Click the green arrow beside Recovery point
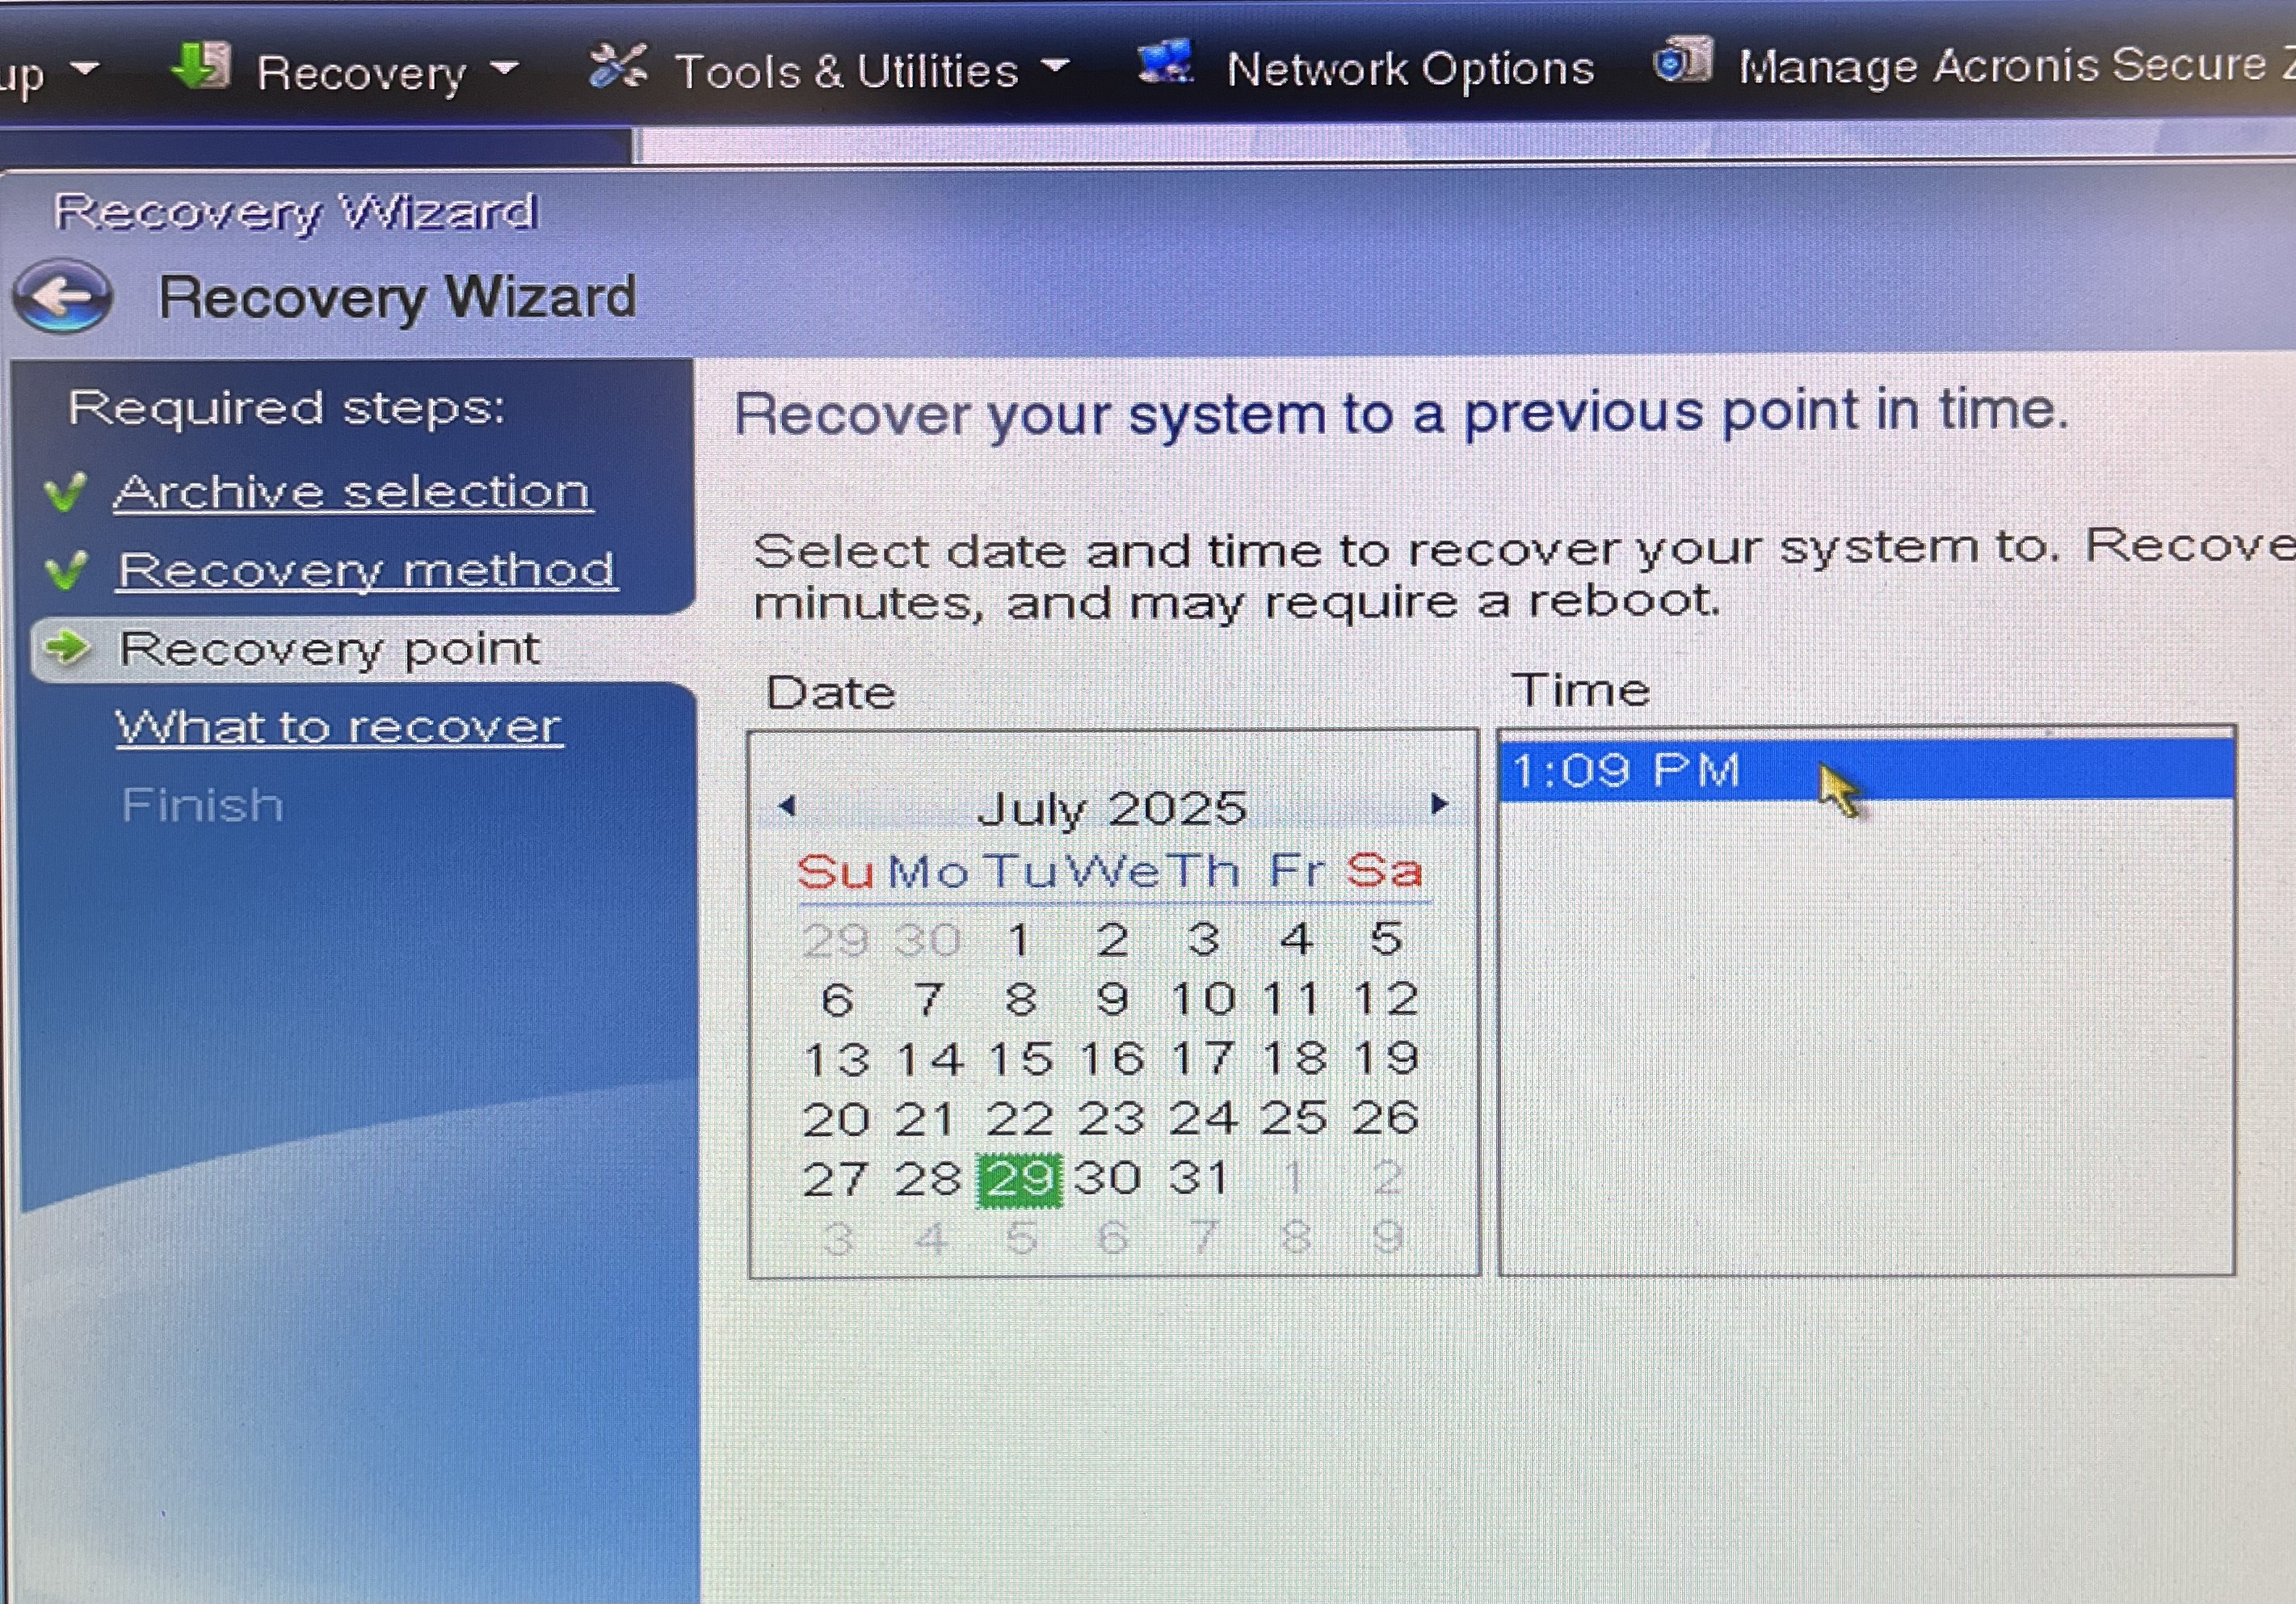Screen dimensions: 2296x1604 (x=68, y=648)
